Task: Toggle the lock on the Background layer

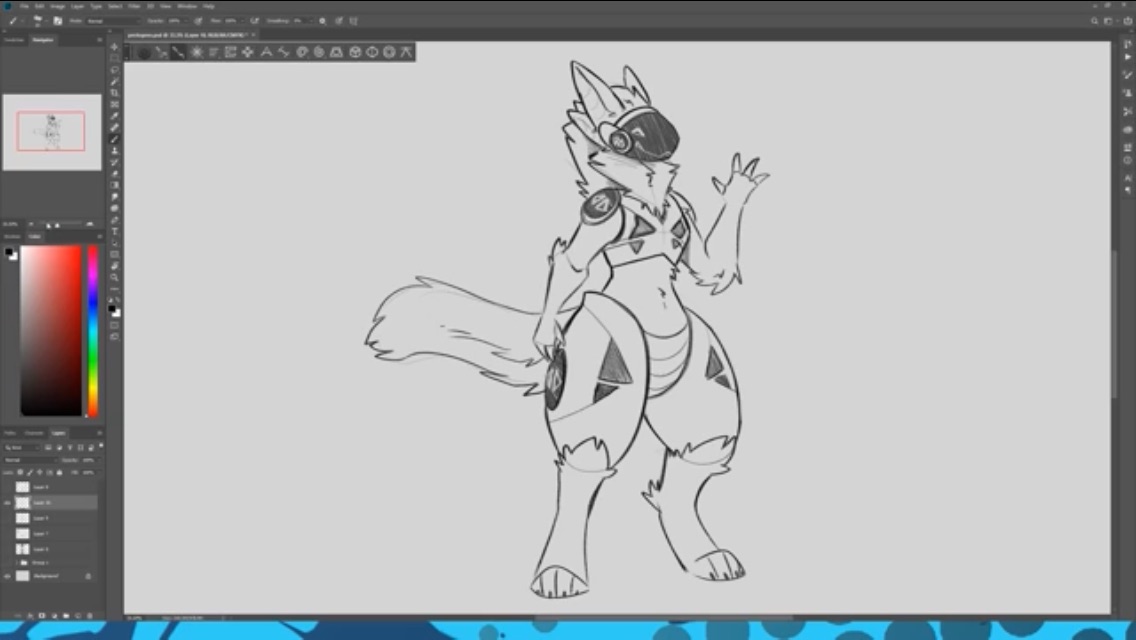Action: click(88, 576)
